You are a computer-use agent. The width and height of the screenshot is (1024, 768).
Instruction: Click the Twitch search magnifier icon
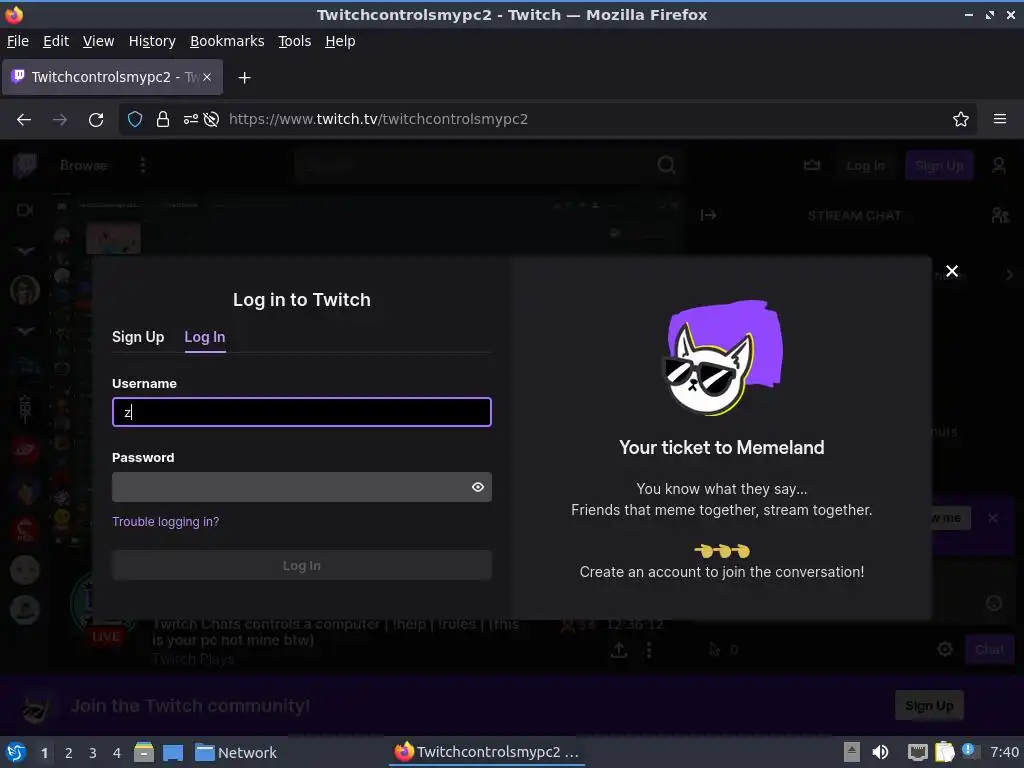coord(665,166)
